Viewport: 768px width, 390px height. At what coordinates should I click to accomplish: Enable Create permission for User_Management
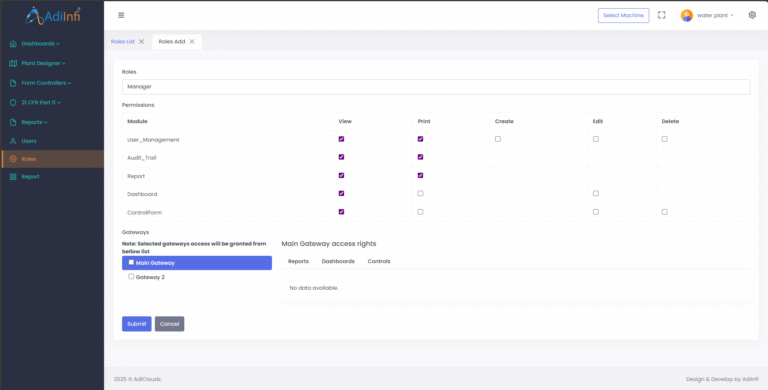(x=498, y=139)
